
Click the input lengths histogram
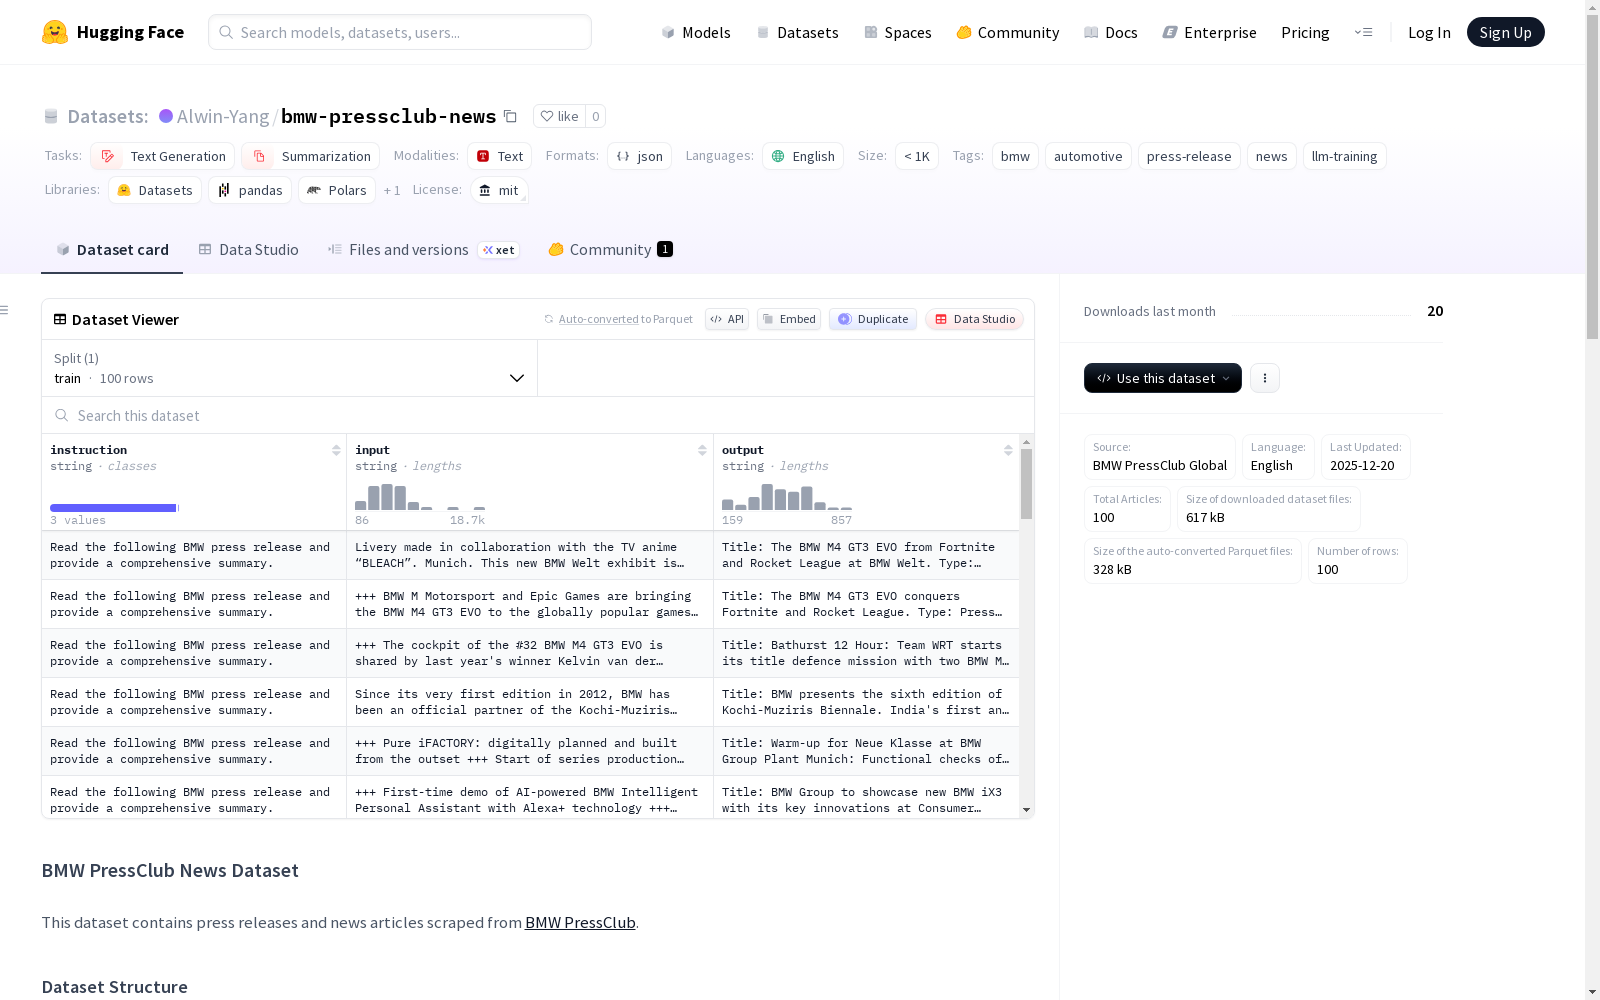(x=420, y=497)
